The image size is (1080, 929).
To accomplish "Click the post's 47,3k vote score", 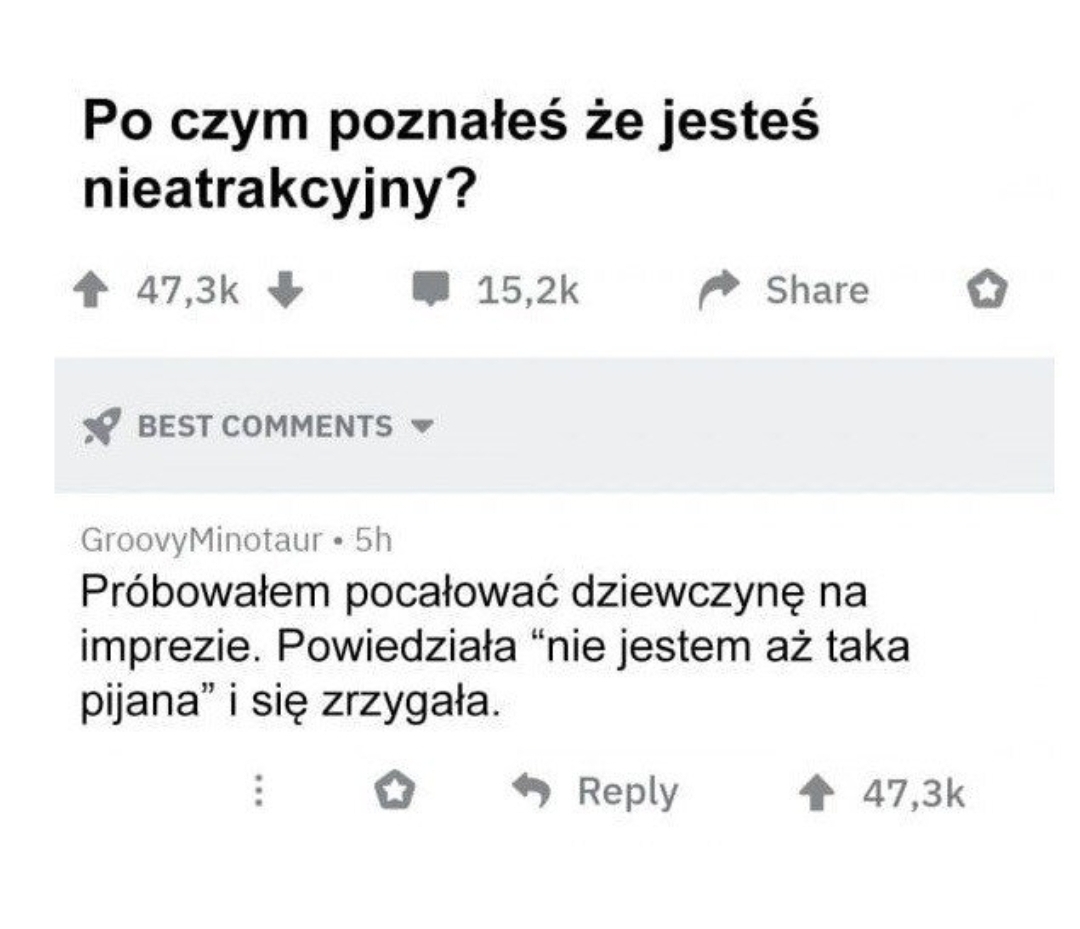I will pos(188,290).
